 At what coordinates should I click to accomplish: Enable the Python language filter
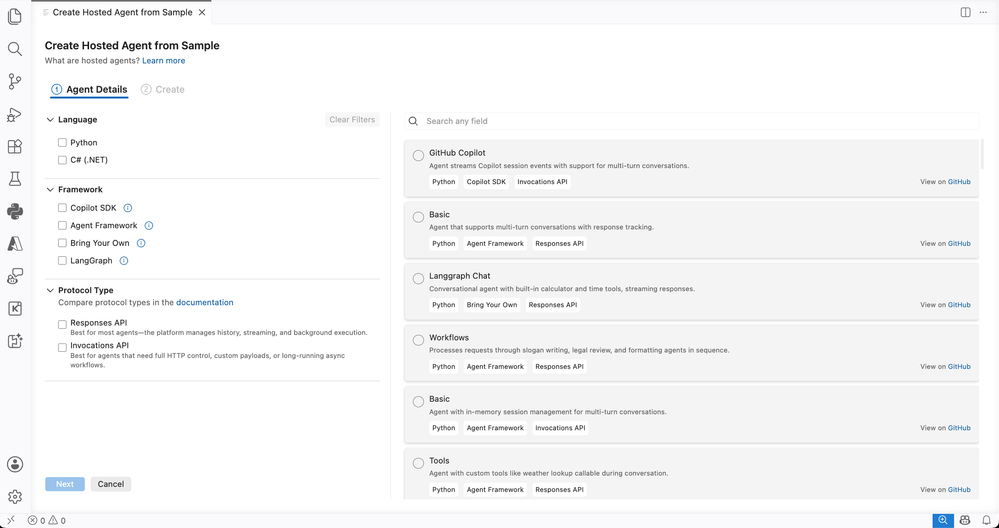click(x=62, y=143)
